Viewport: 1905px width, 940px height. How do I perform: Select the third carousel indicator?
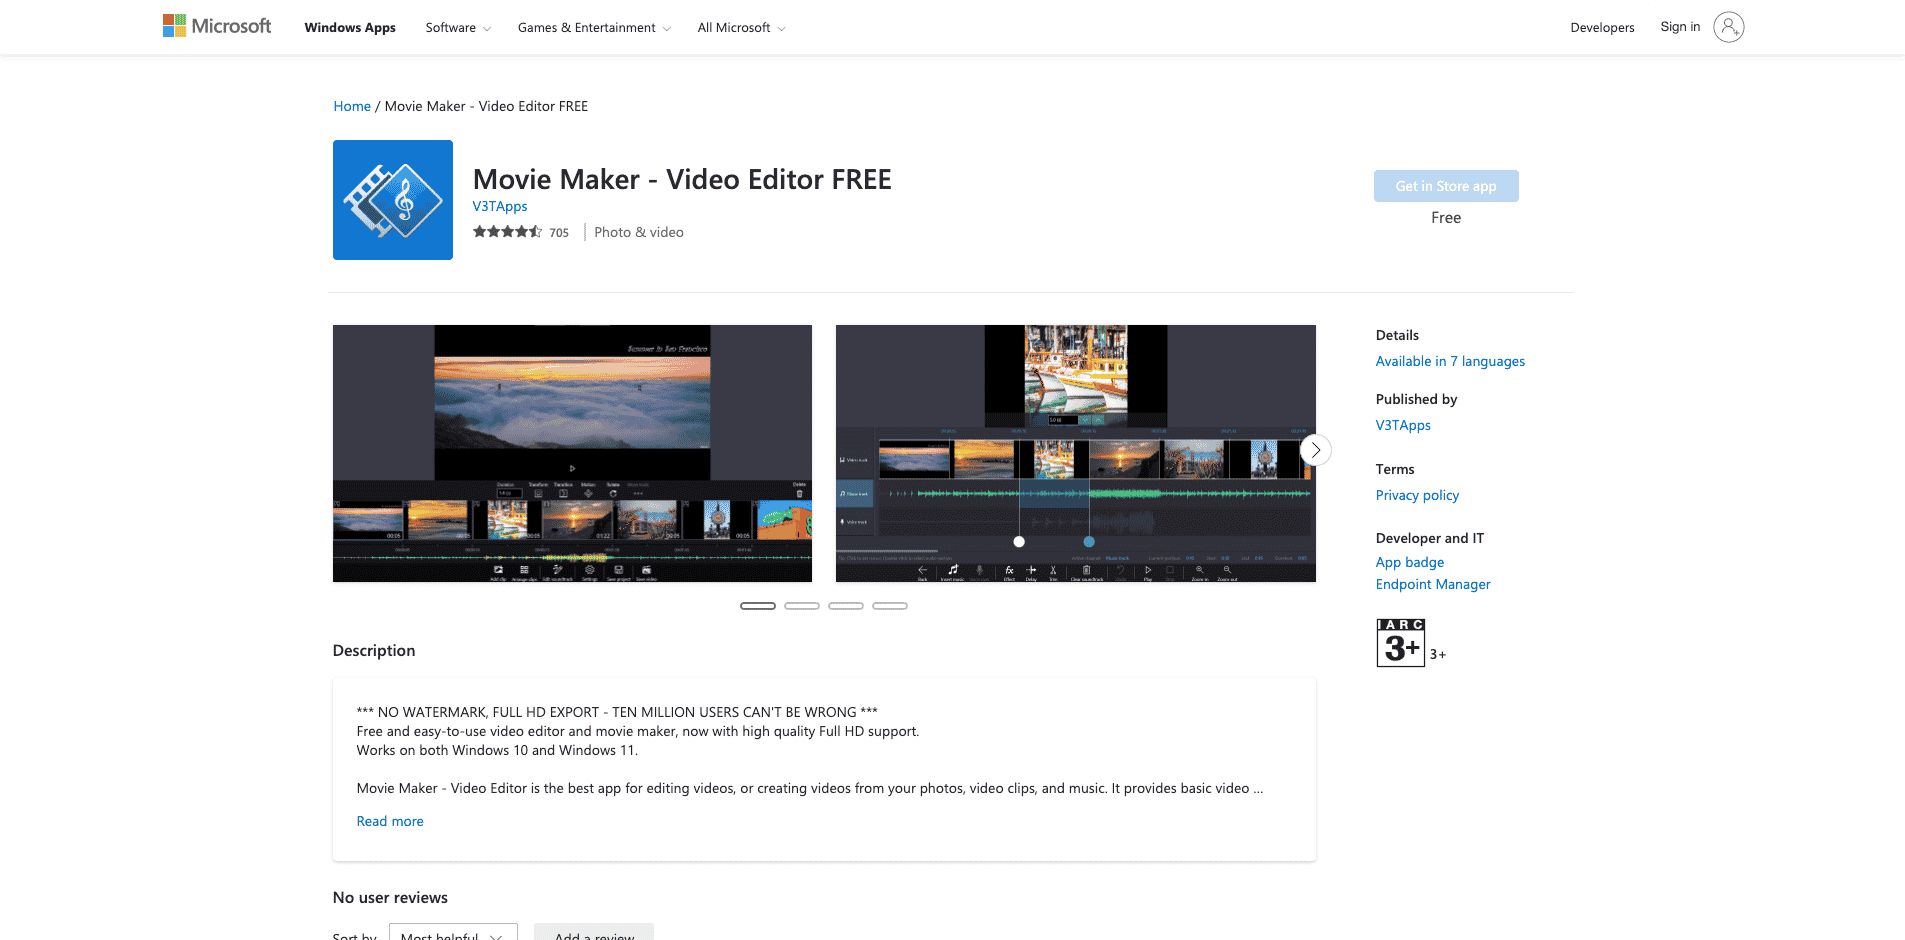click(846, 606)
